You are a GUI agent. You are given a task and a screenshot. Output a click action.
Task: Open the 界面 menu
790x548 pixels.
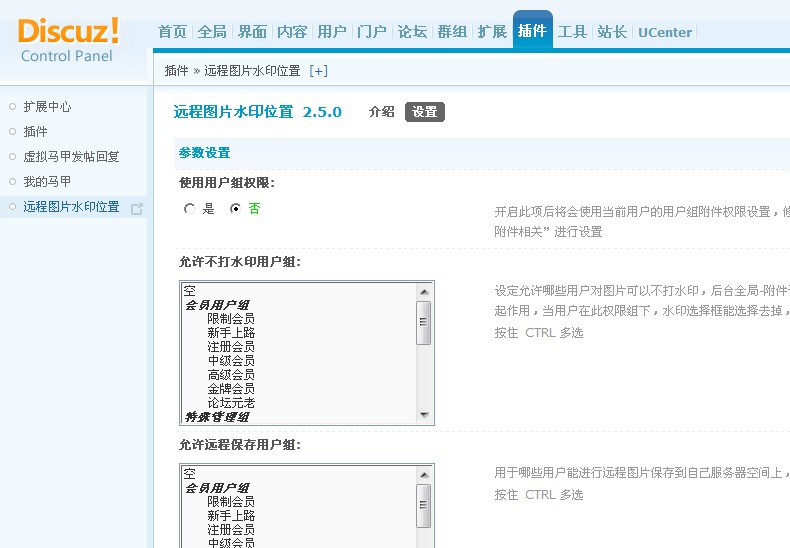(x=252, y=32)
